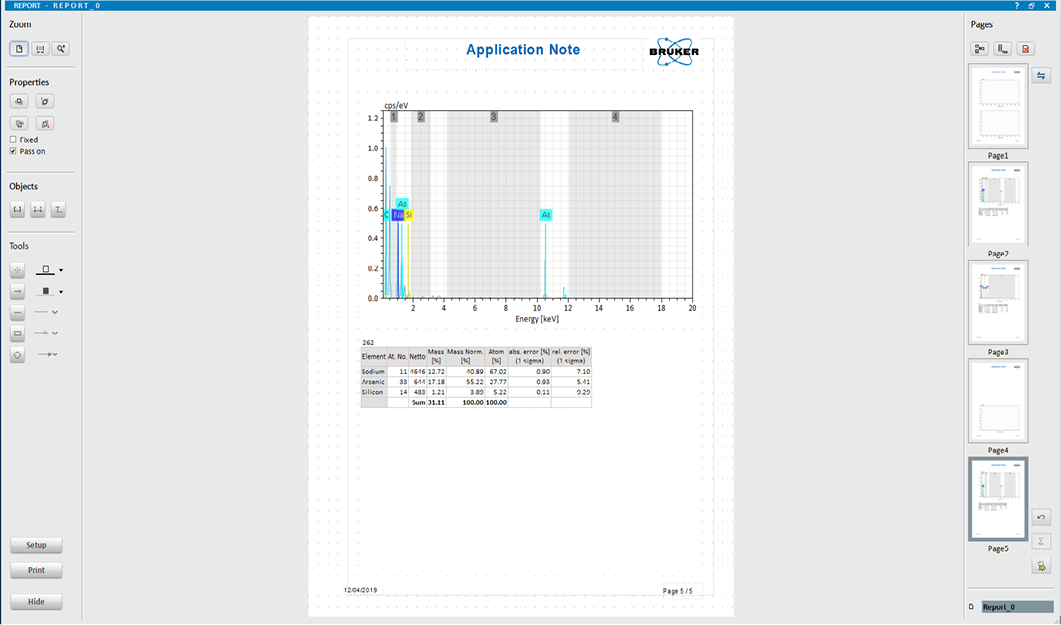Click the 262 label above the table

368,342
